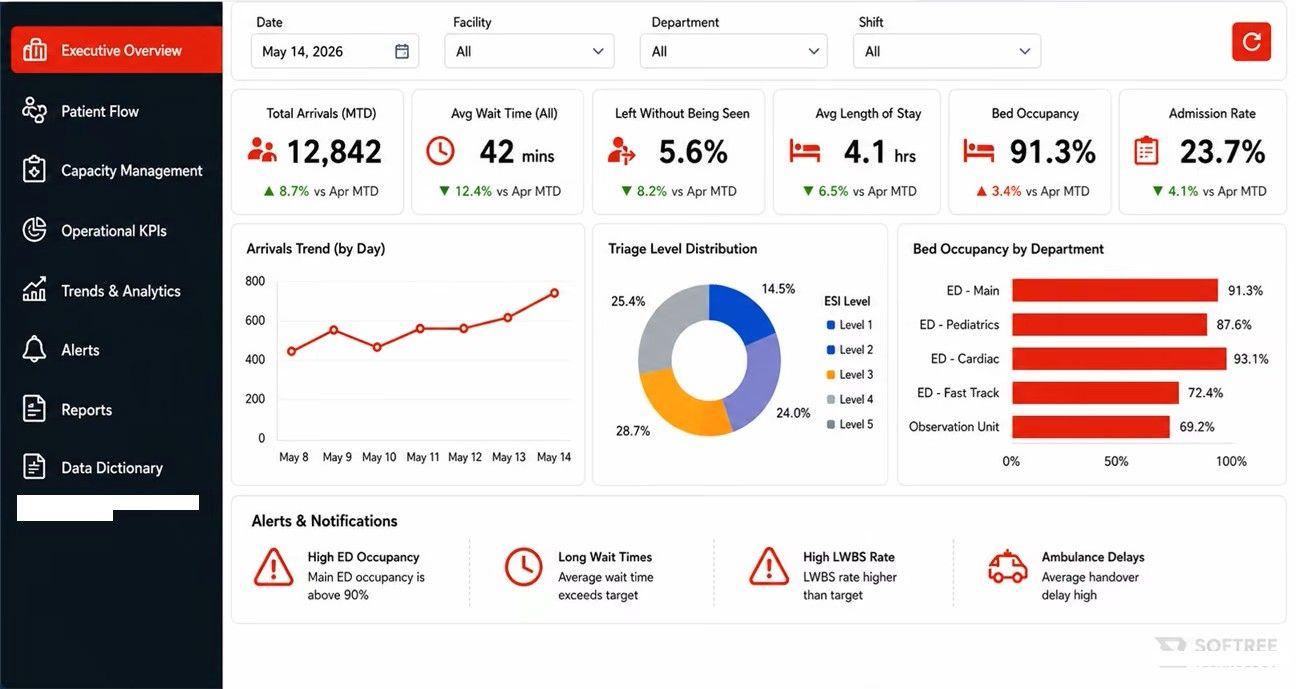Viewport: 1296px width, 689px height.
Task: Click the High LWBS Rate alert title
Action: coord(849,557)
